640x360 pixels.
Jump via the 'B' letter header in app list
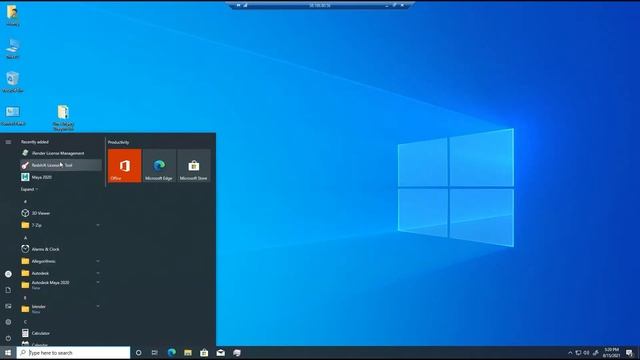[x=25, y=298]
